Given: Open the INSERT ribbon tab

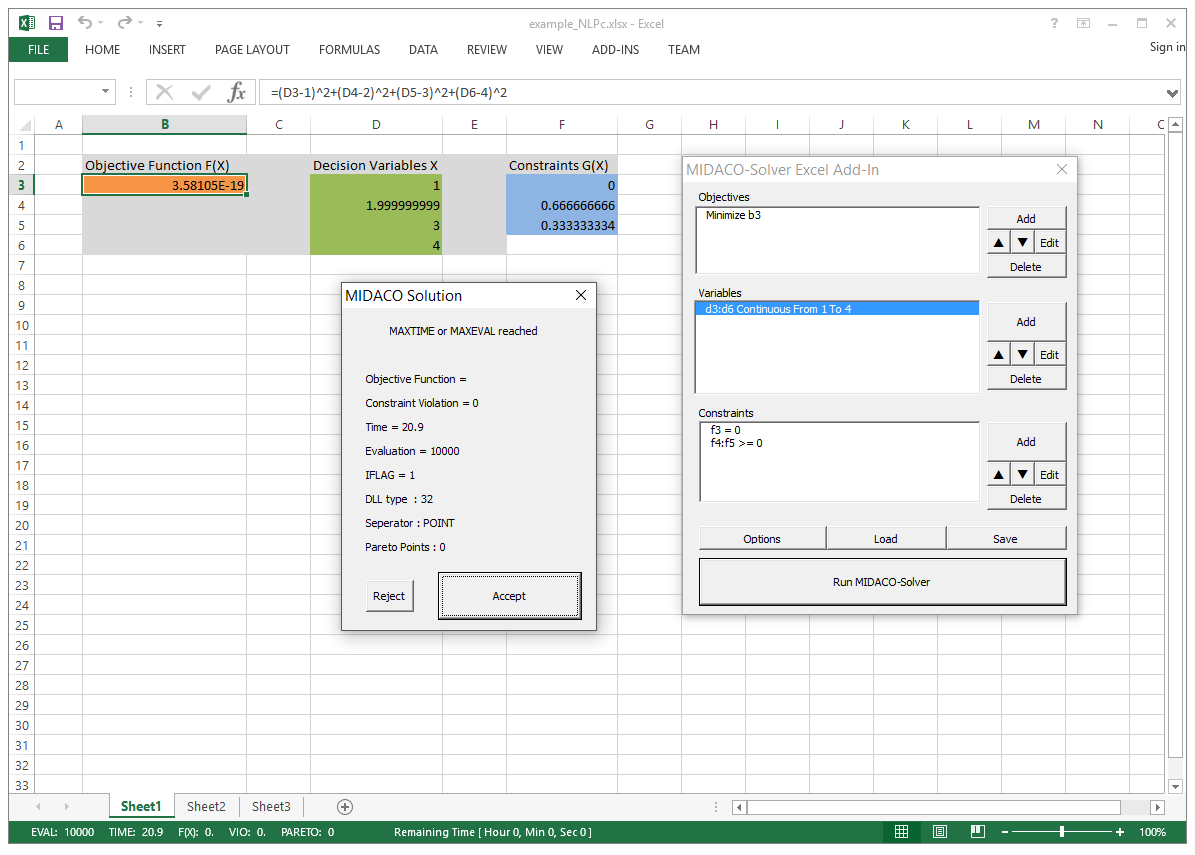Looking at the screenshot, I should point(167,50).
